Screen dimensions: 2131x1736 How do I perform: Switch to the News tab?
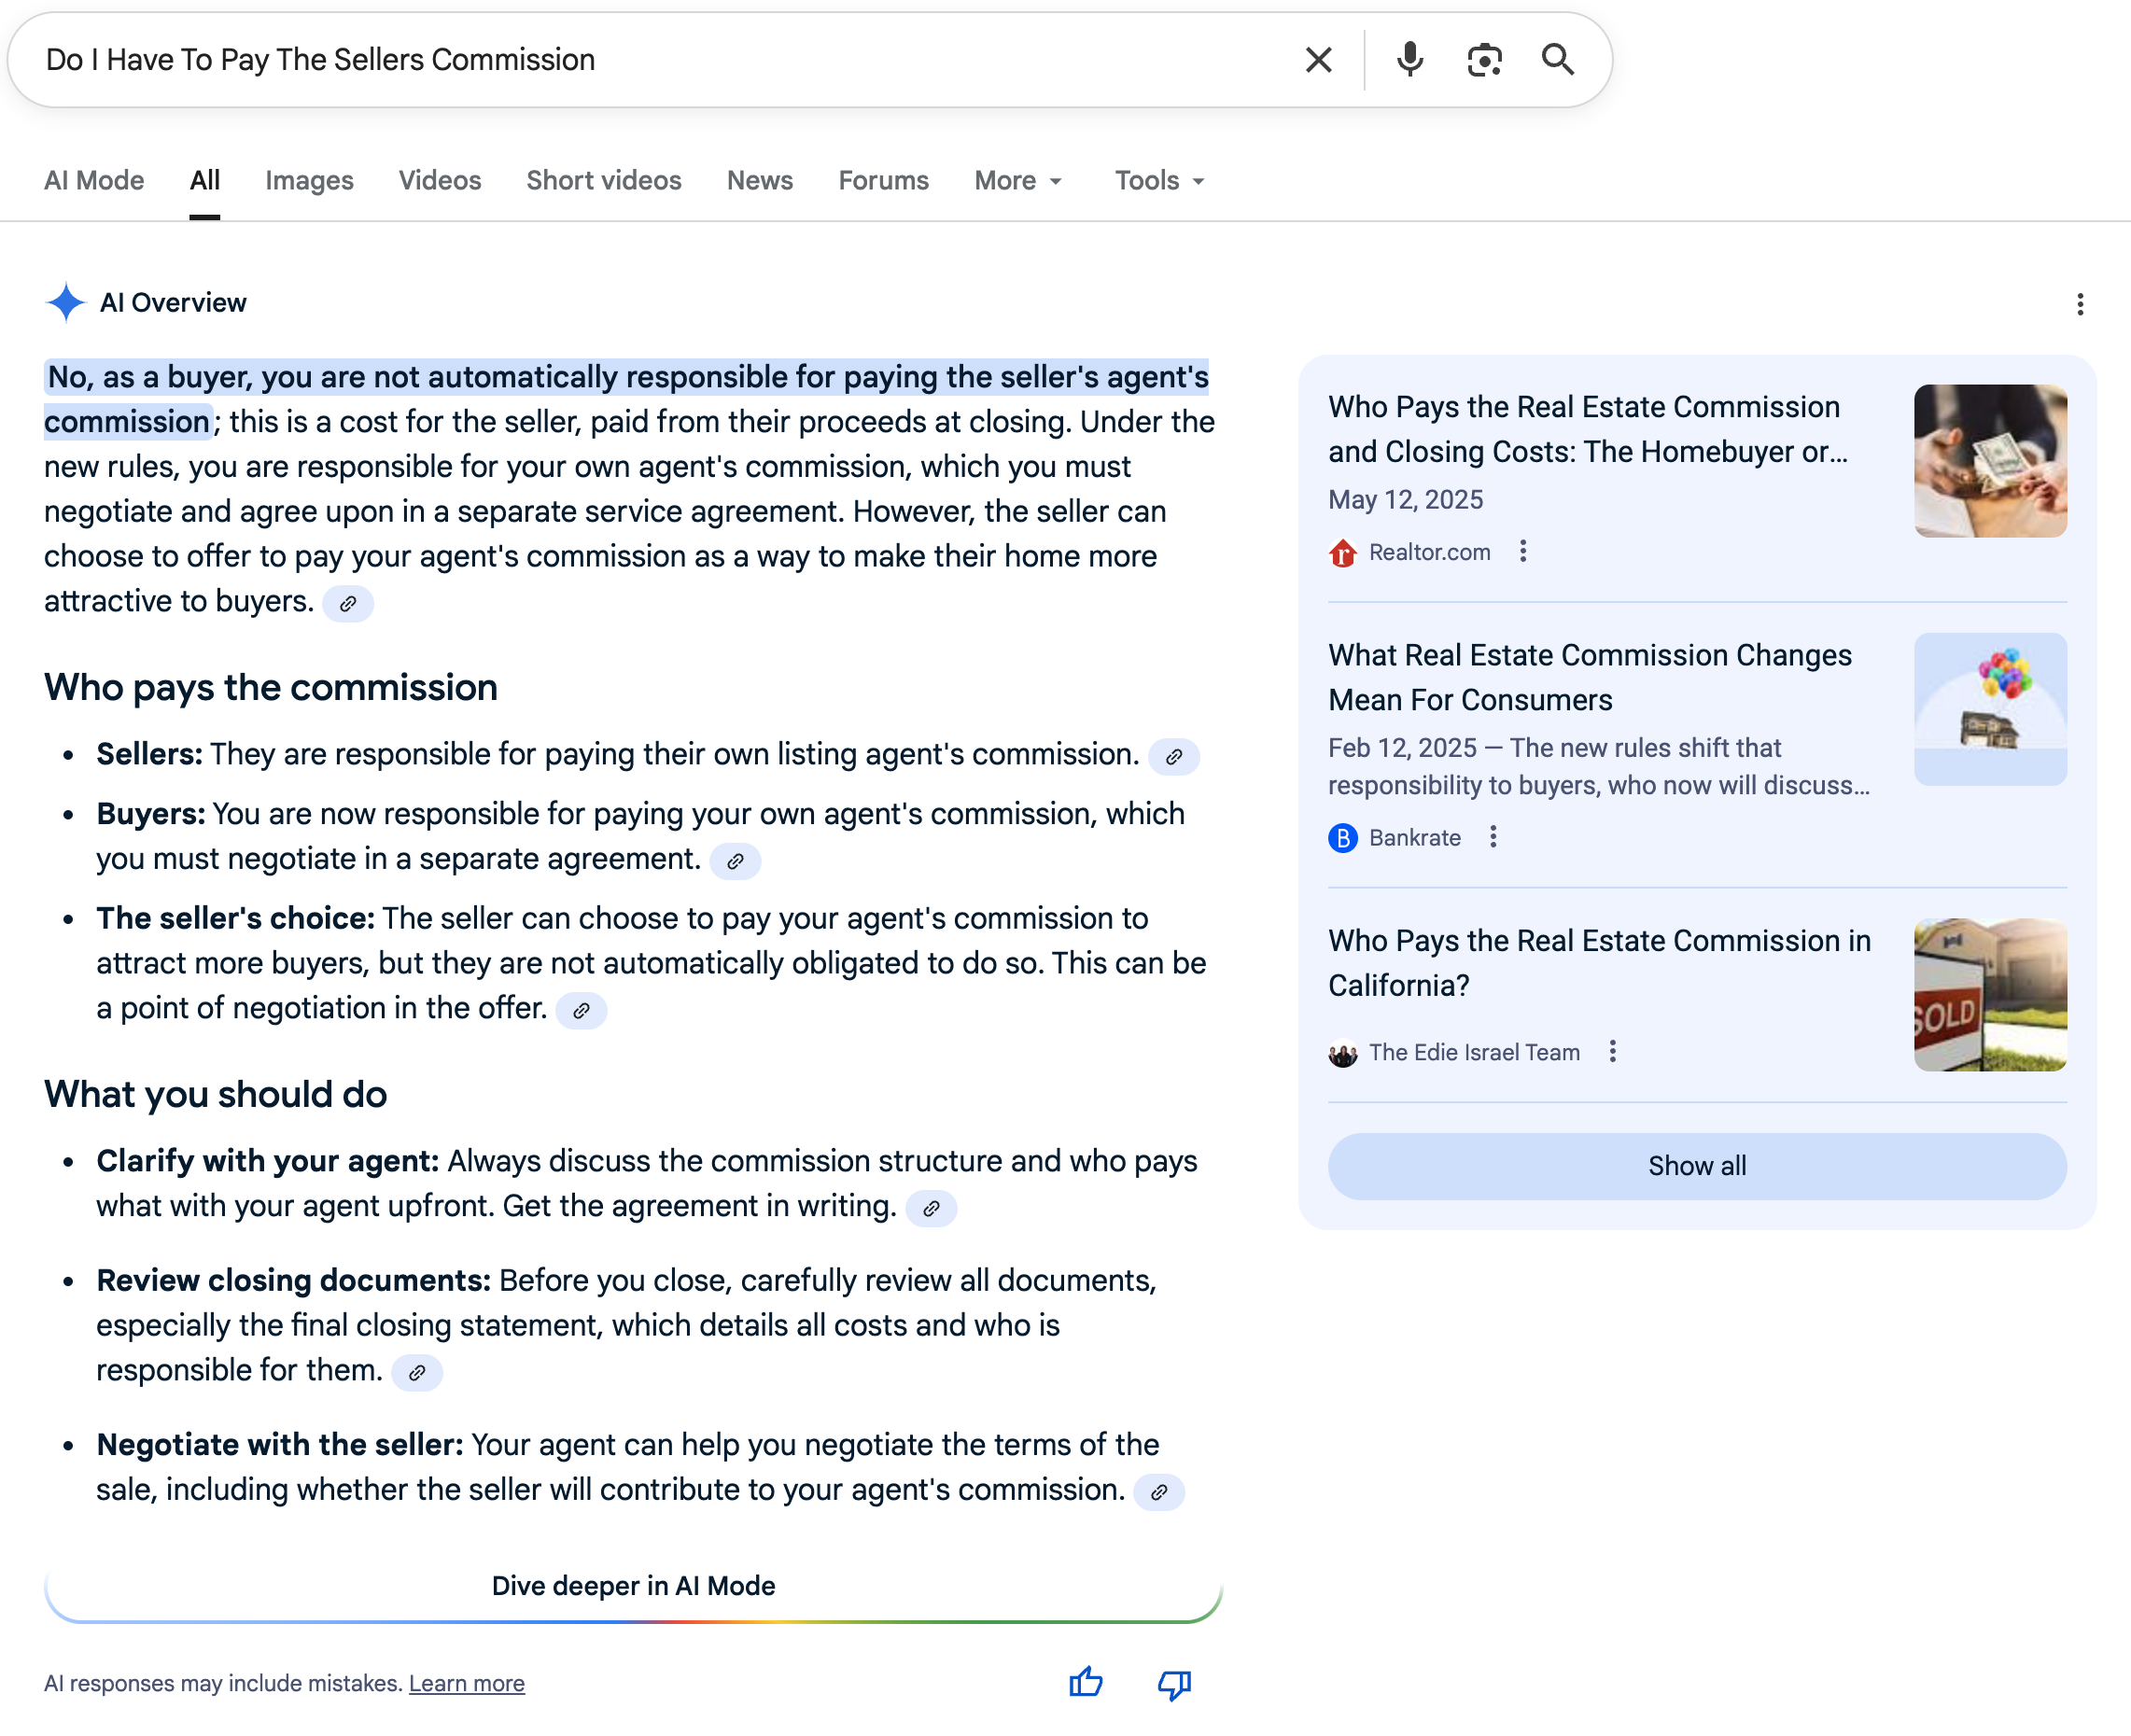tap(759, 180)
